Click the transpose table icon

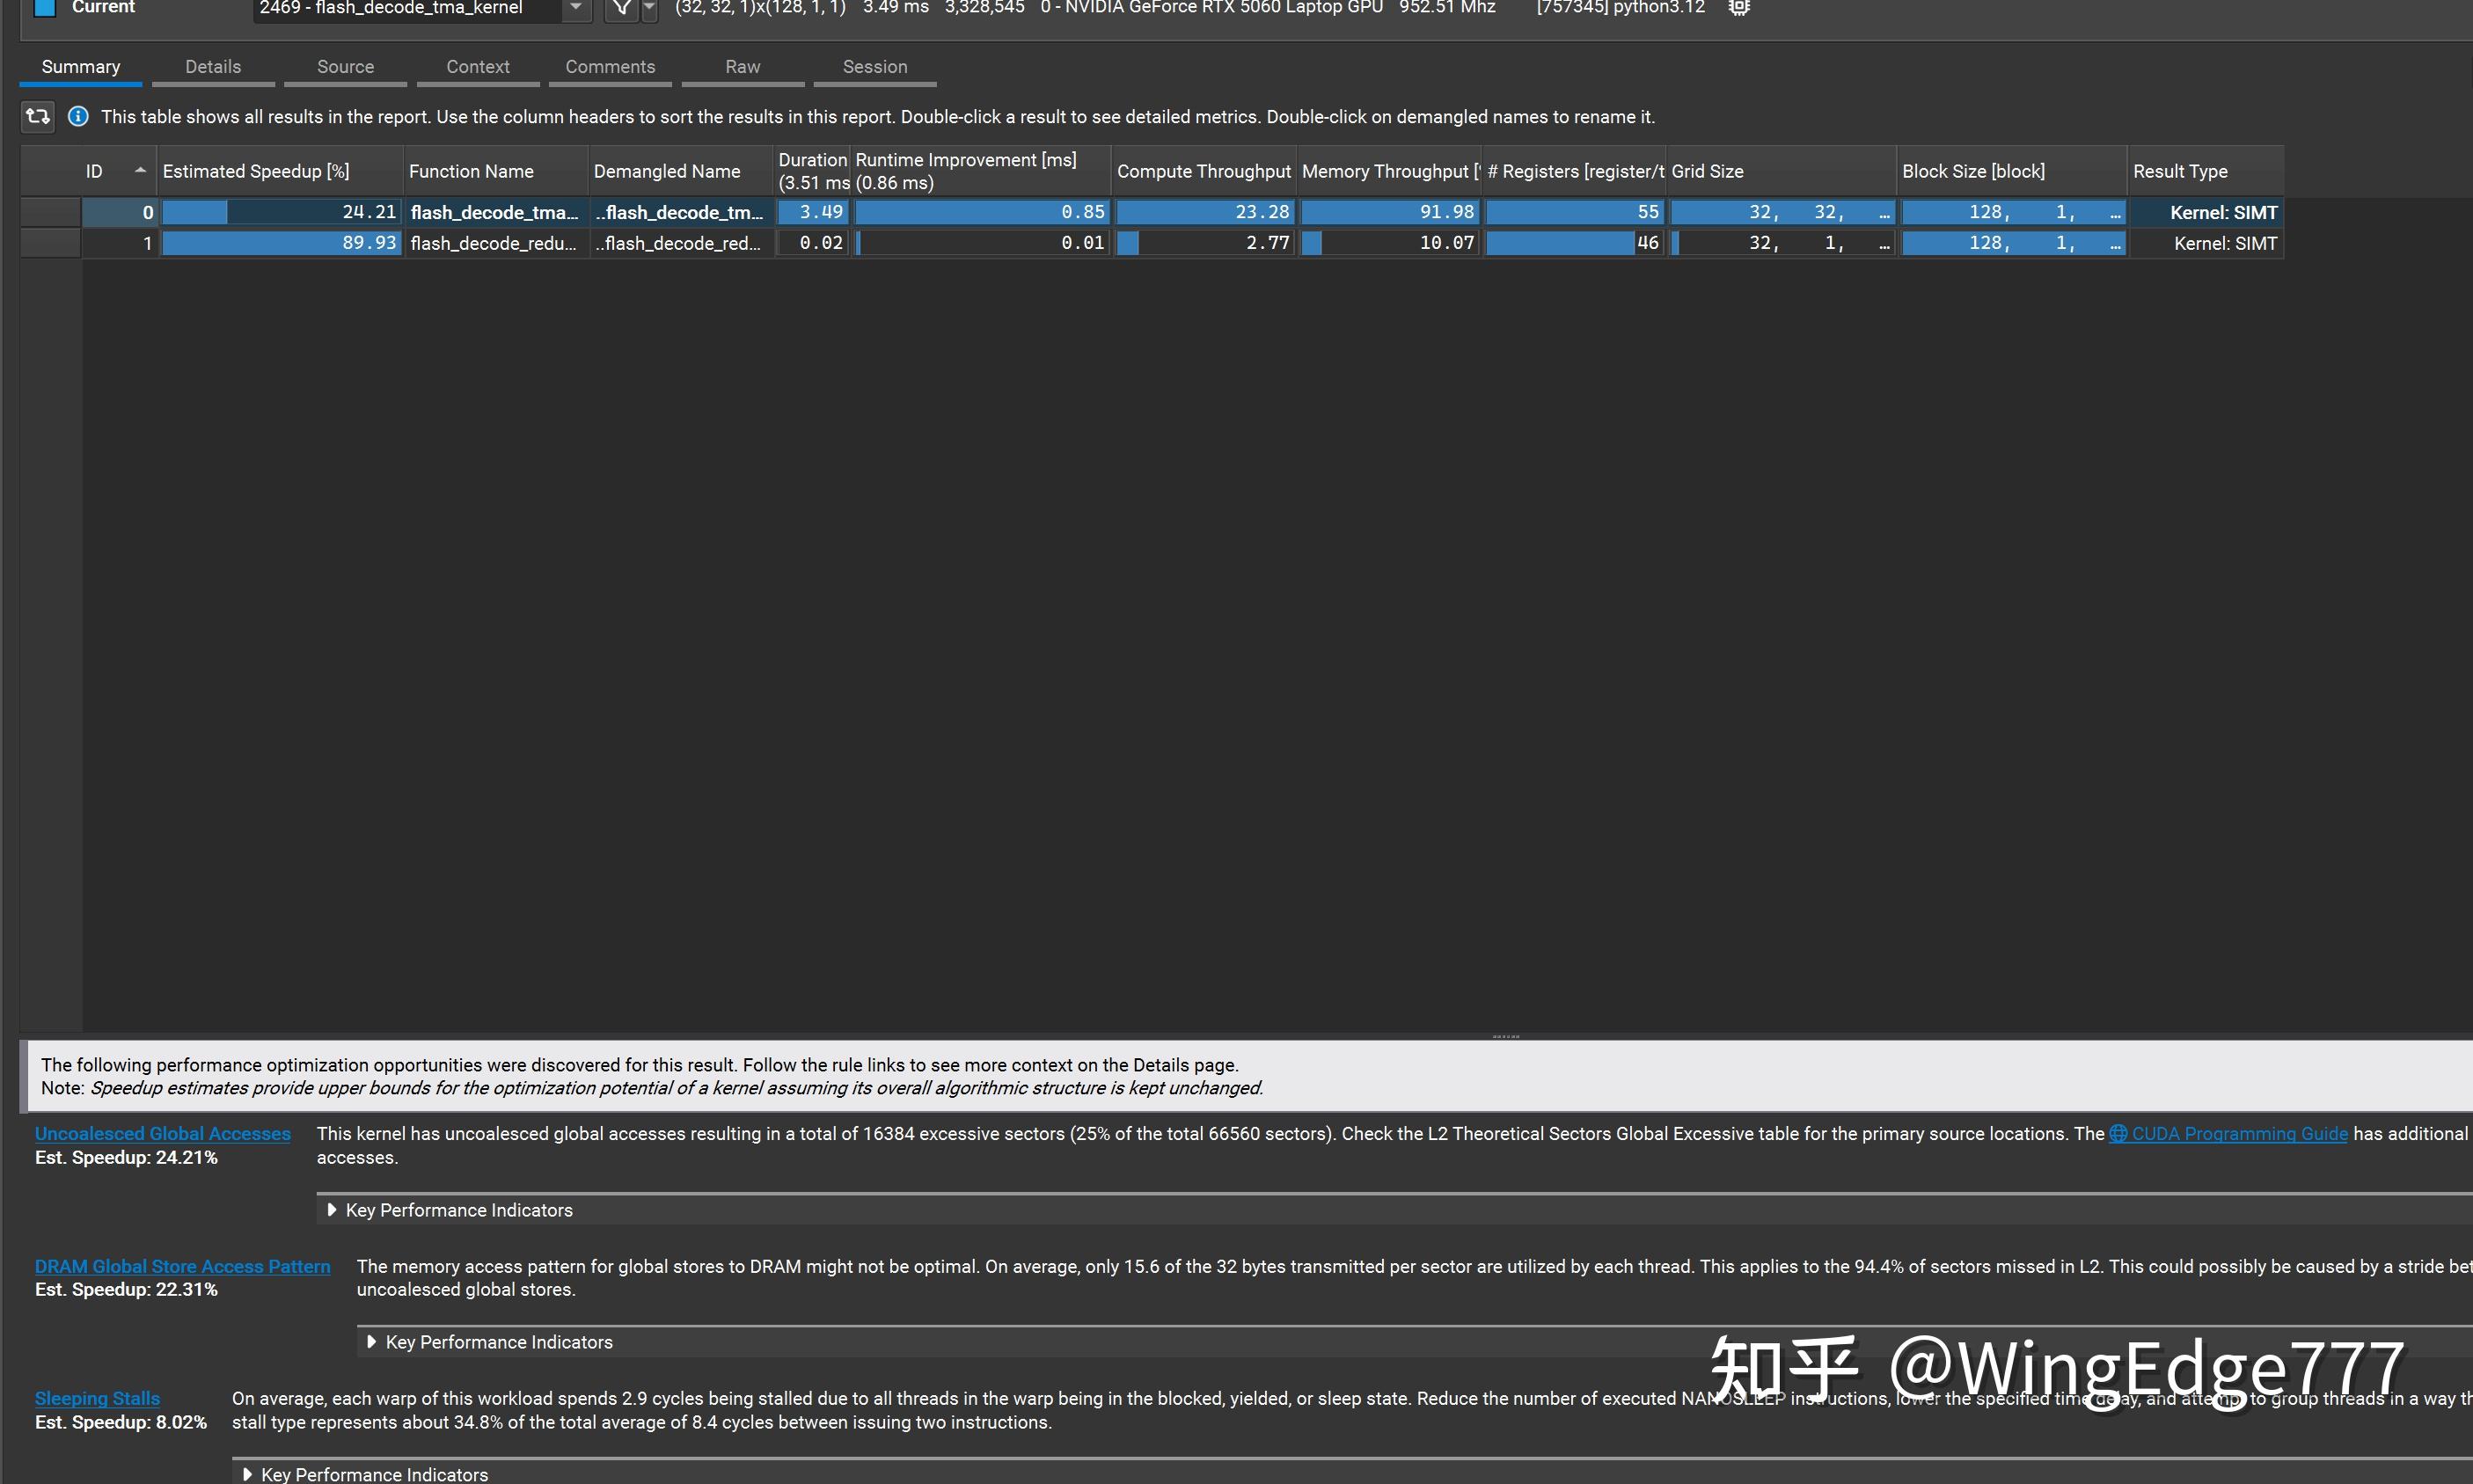[38, 116]
